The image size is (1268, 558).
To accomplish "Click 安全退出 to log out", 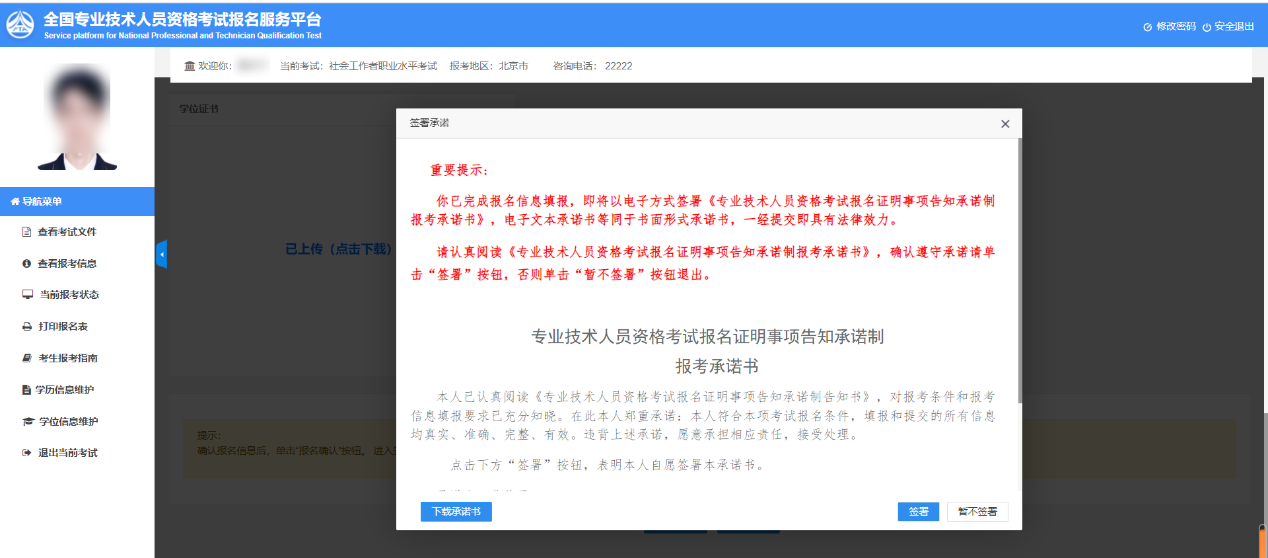I will tap(1228, 26).
